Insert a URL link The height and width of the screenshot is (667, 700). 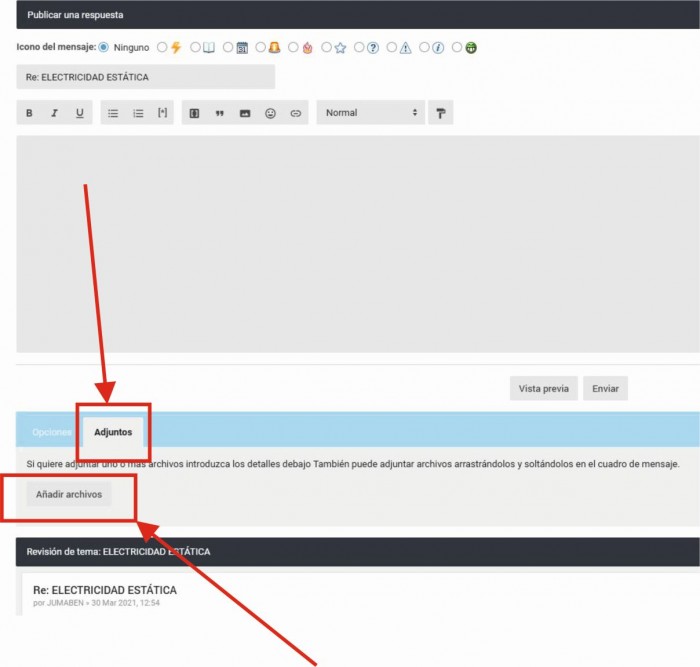click(295, 113)
